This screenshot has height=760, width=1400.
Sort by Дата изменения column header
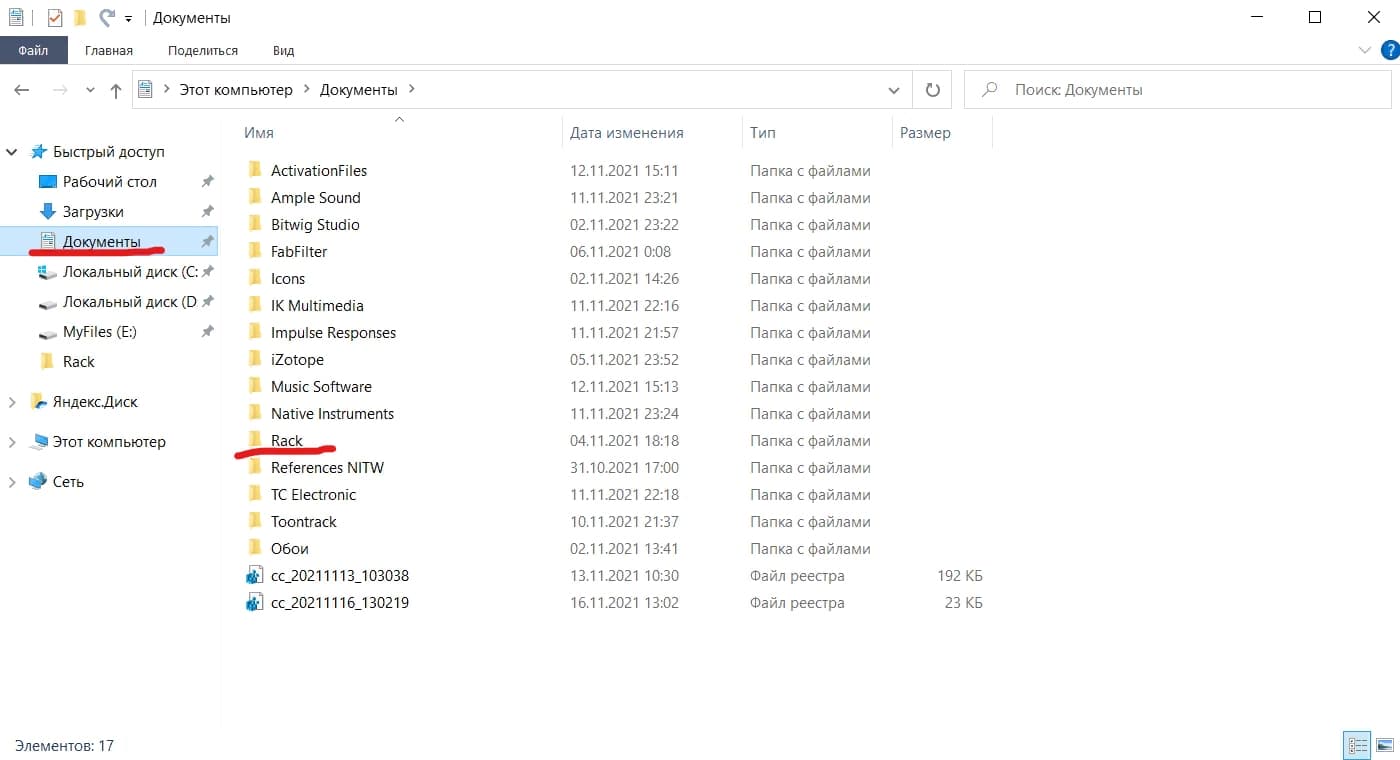tap(626, 133)
